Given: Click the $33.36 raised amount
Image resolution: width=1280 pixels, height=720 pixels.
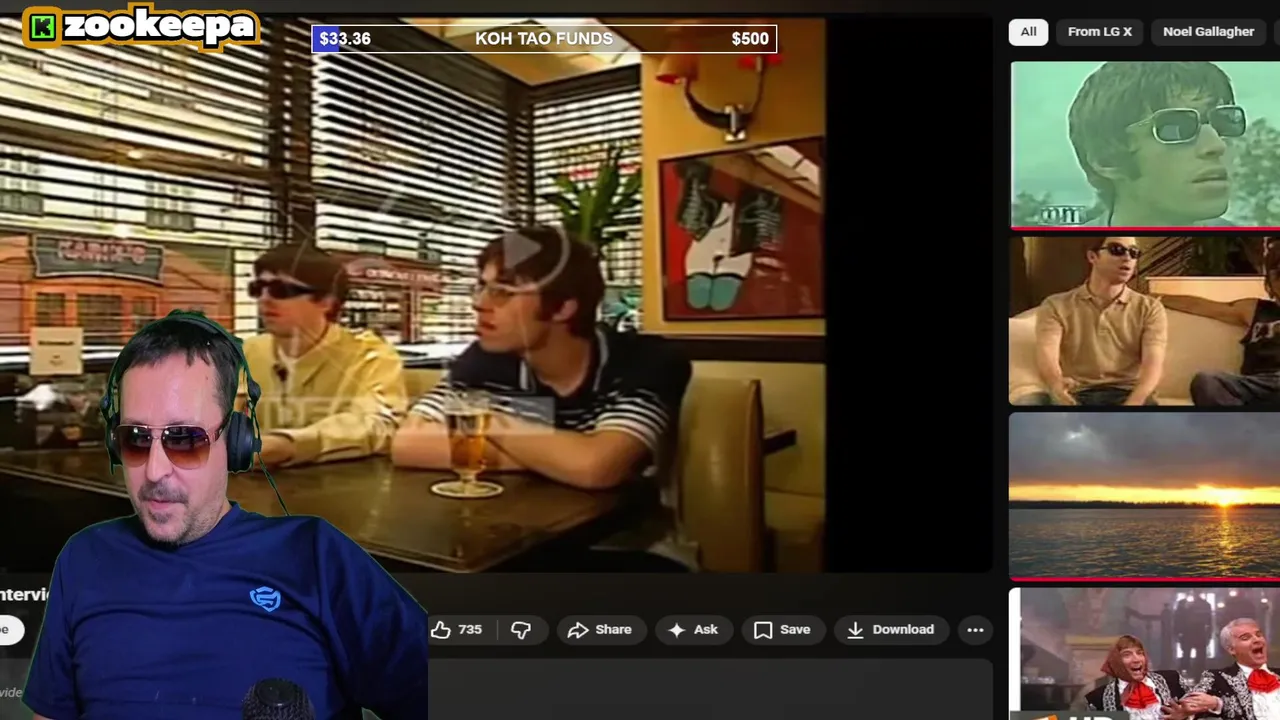Looking at the screenshot, I should point(345,39).
